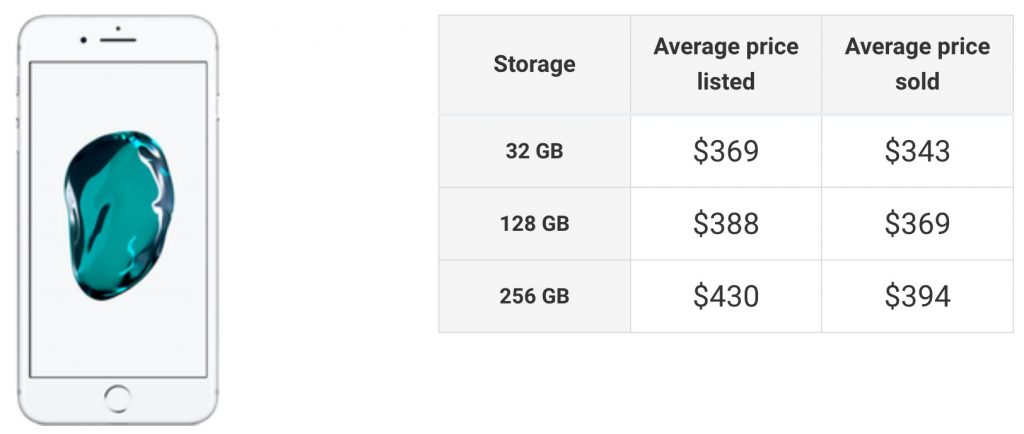Click the iPhone earpiece speaker slot
This screenshot has width=1024, height=434.
pyautogui.click(x=118, y=40)
